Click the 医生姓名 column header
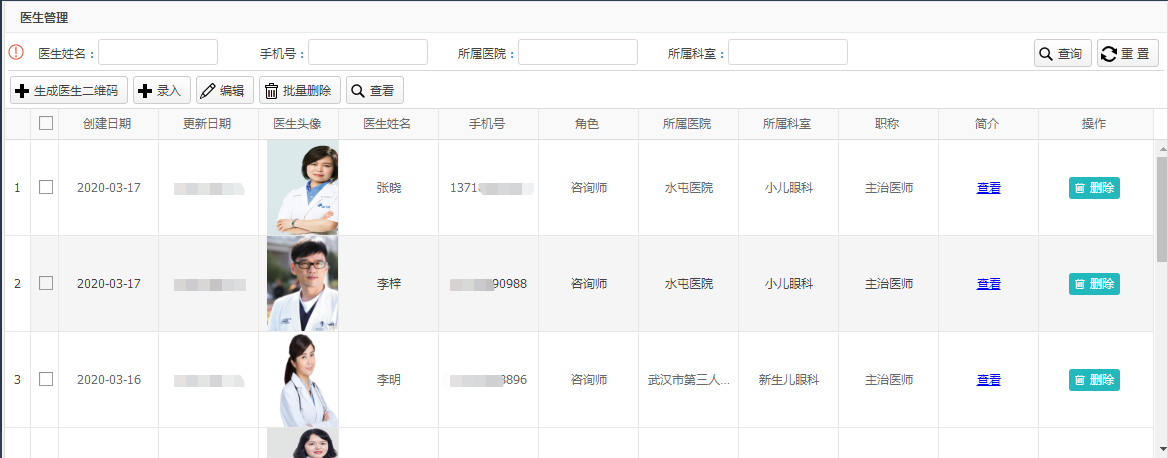1168x458 pixels. click(x=388, y=124)
